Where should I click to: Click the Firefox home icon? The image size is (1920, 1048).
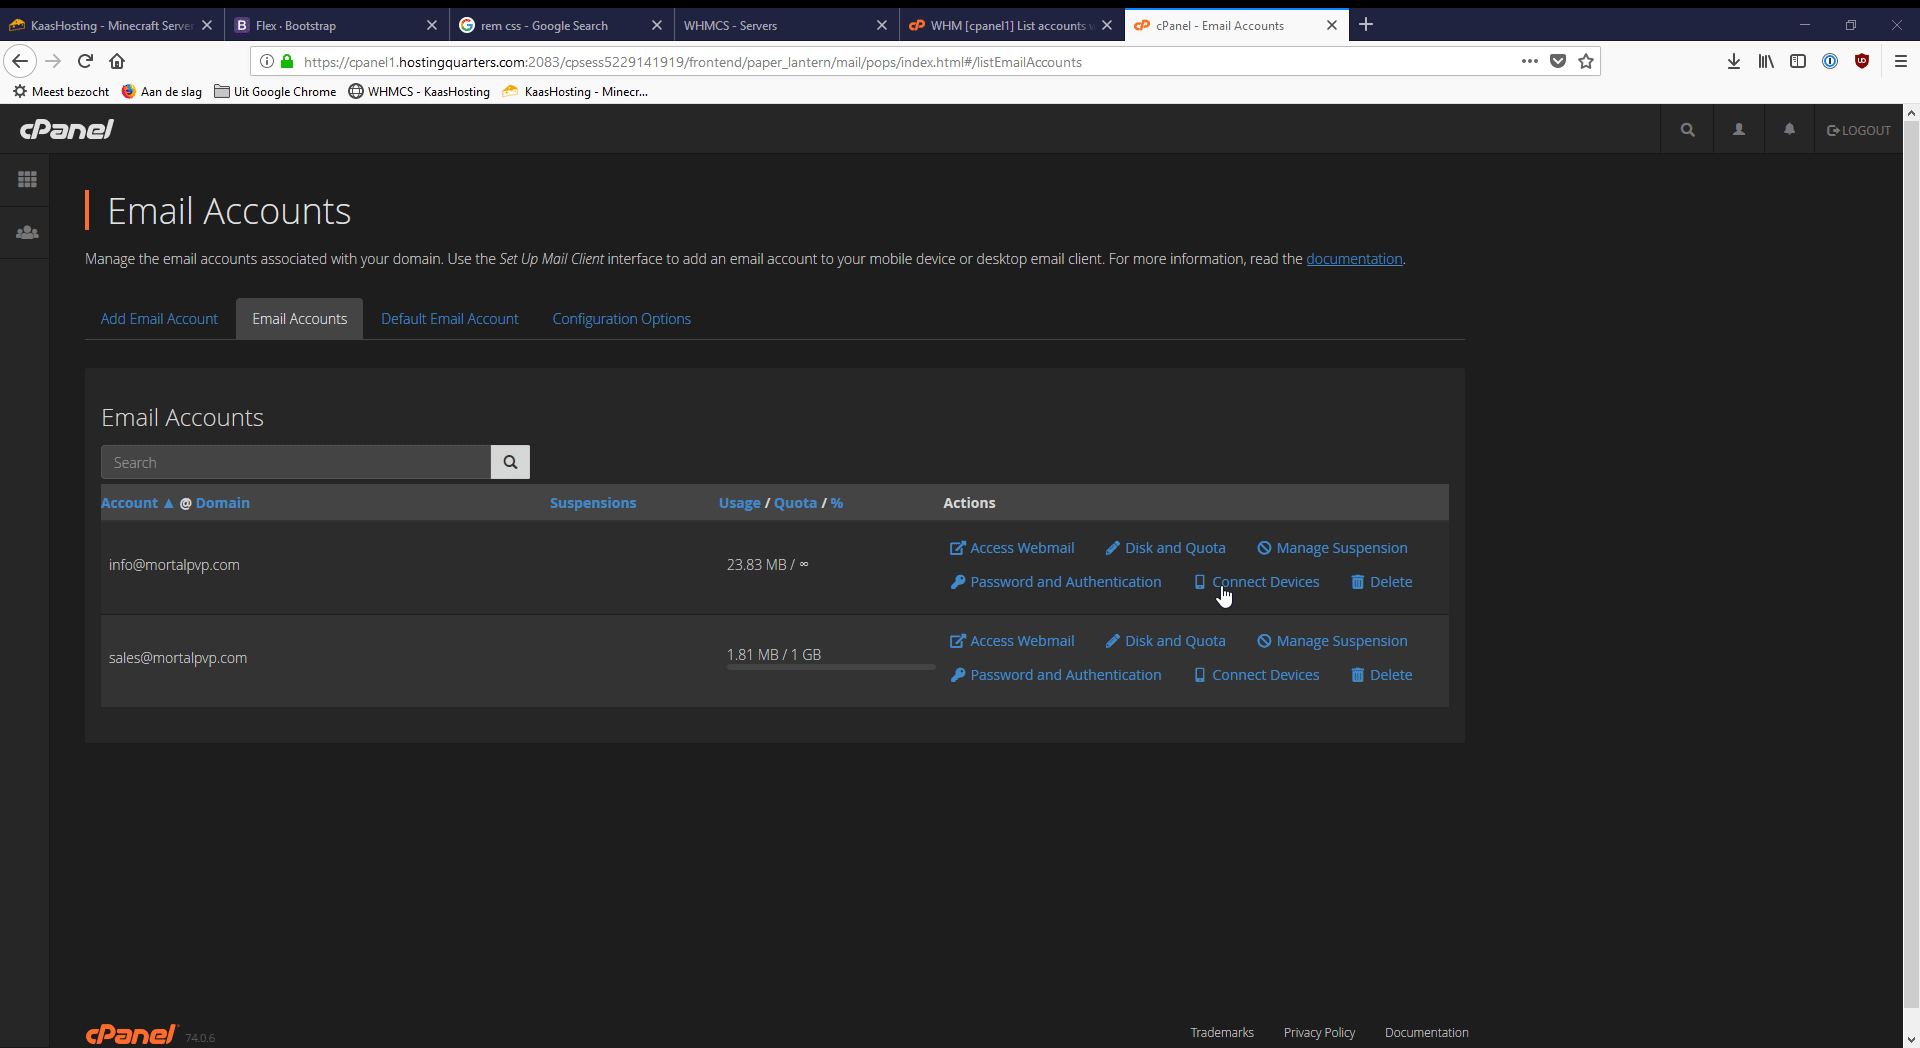(x=117, y=62)
